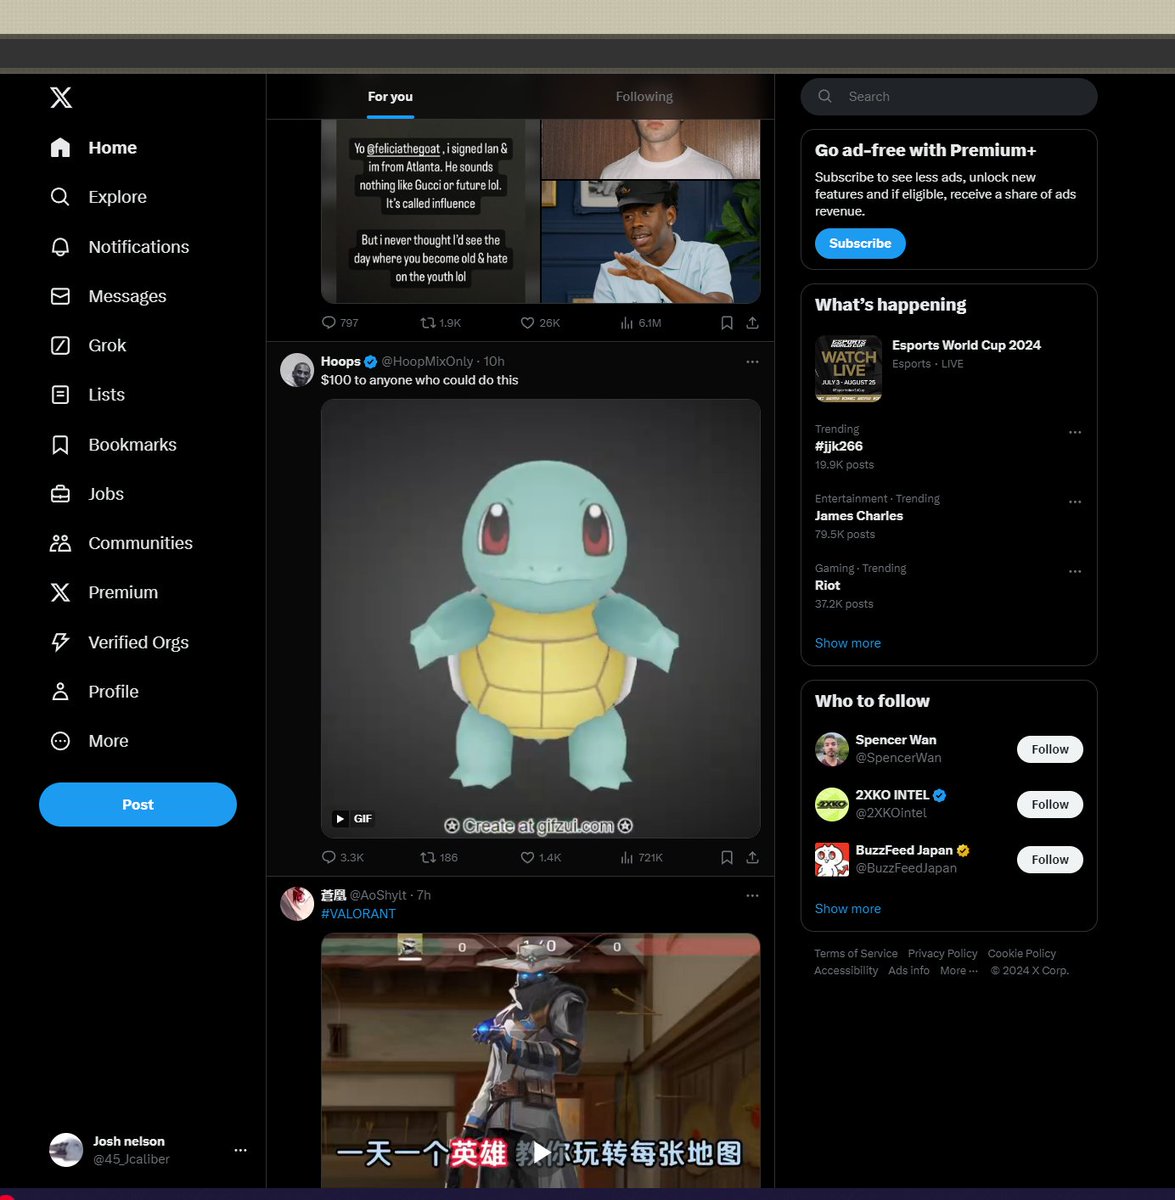Reply to the post with 797 replies
The width and height of the screenshot is (1175, 1200).
tap(340, 323)
